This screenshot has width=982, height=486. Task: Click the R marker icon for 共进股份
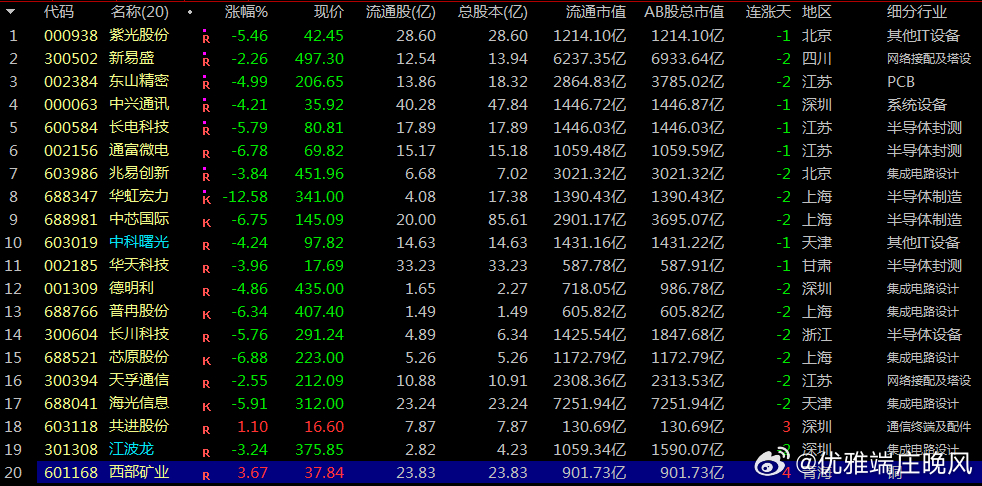[x=205, y=430]
